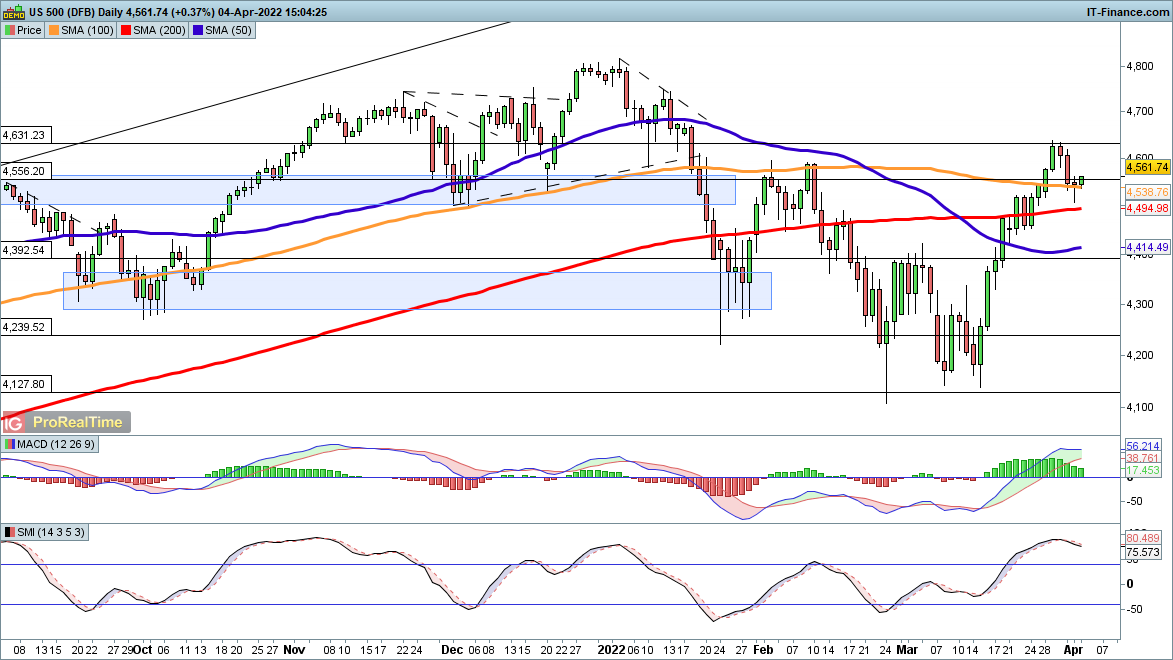Click the Oct label on time axis
Viewport: 1173px width, 660px height.
click(x=143, y=650)
